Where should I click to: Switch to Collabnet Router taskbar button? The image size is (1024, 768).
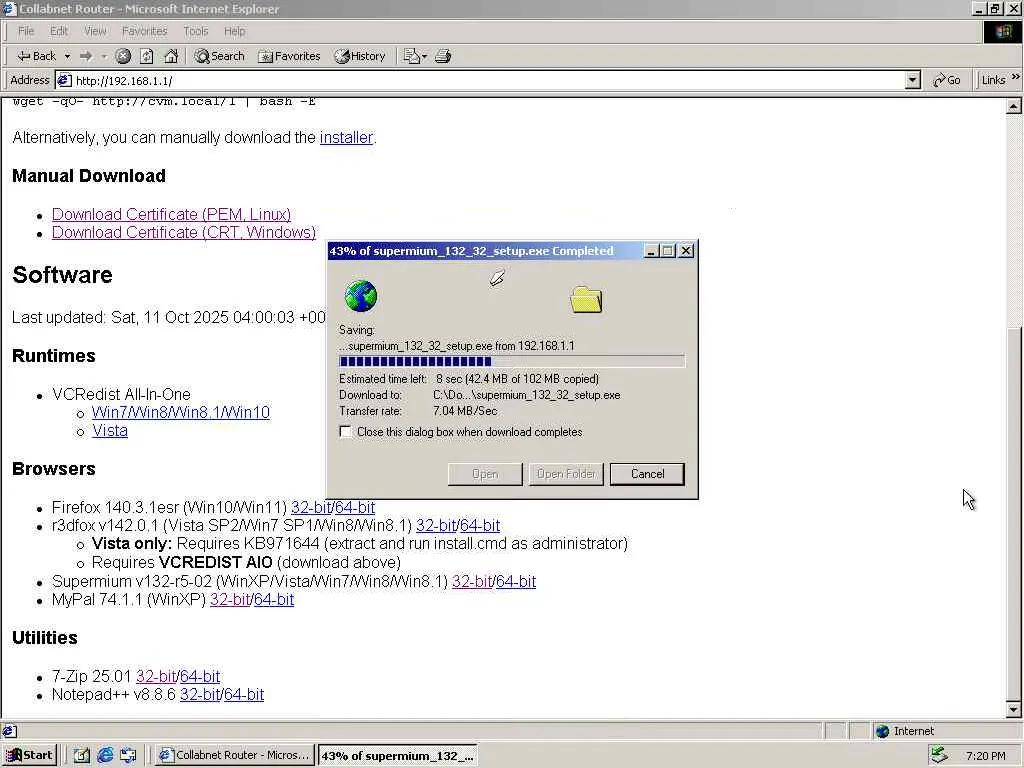(x=235, y=756)
